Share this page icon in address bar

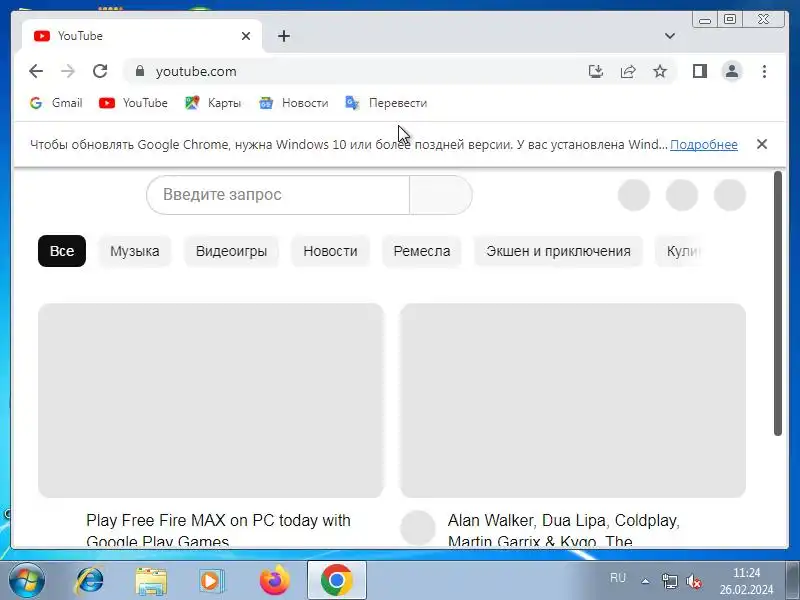628,71
